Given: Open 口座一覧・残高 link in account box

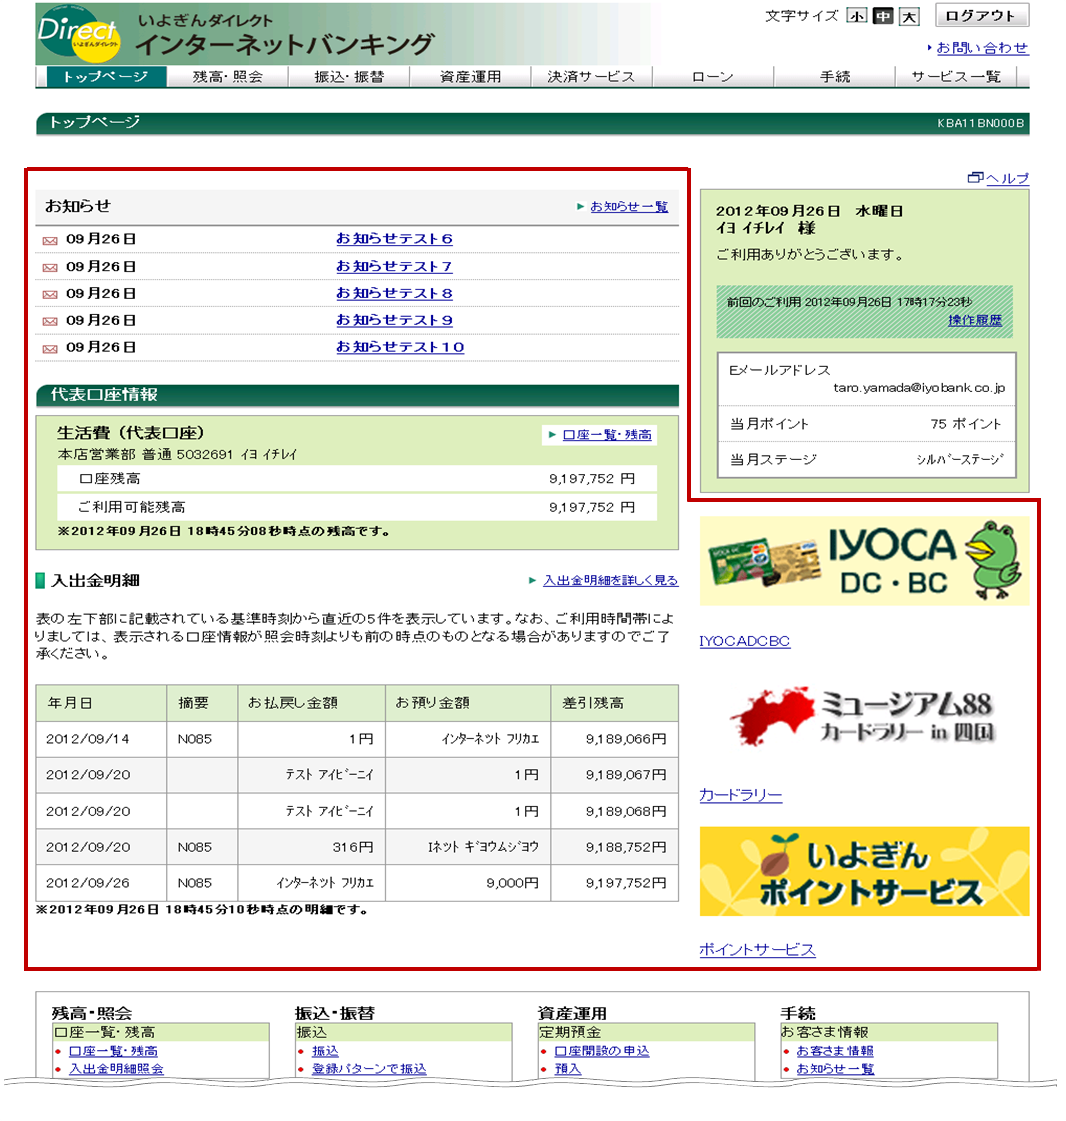Looking at the screenshot, I should click(607, 435).
